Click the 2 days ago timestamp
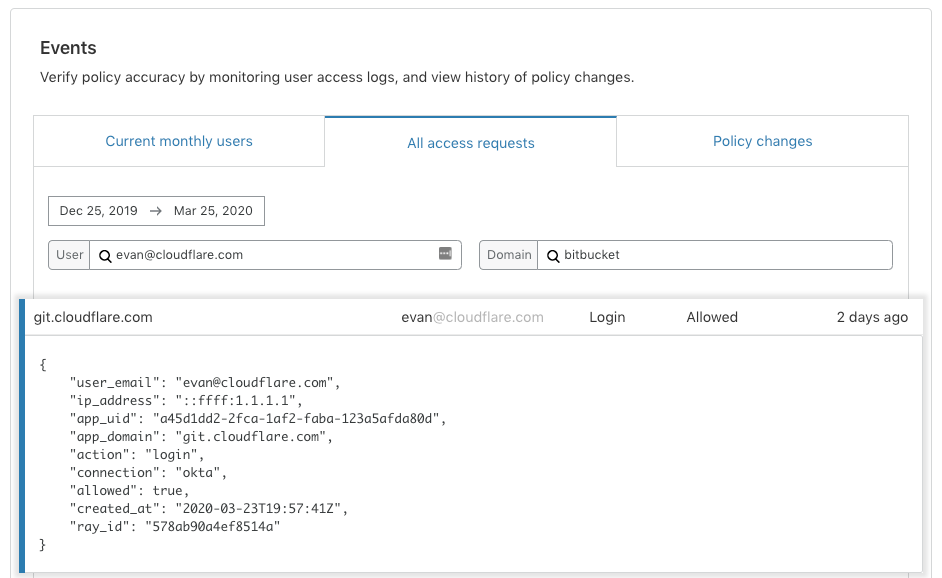The height and width of the screenshot is (578, 942). 872,317
